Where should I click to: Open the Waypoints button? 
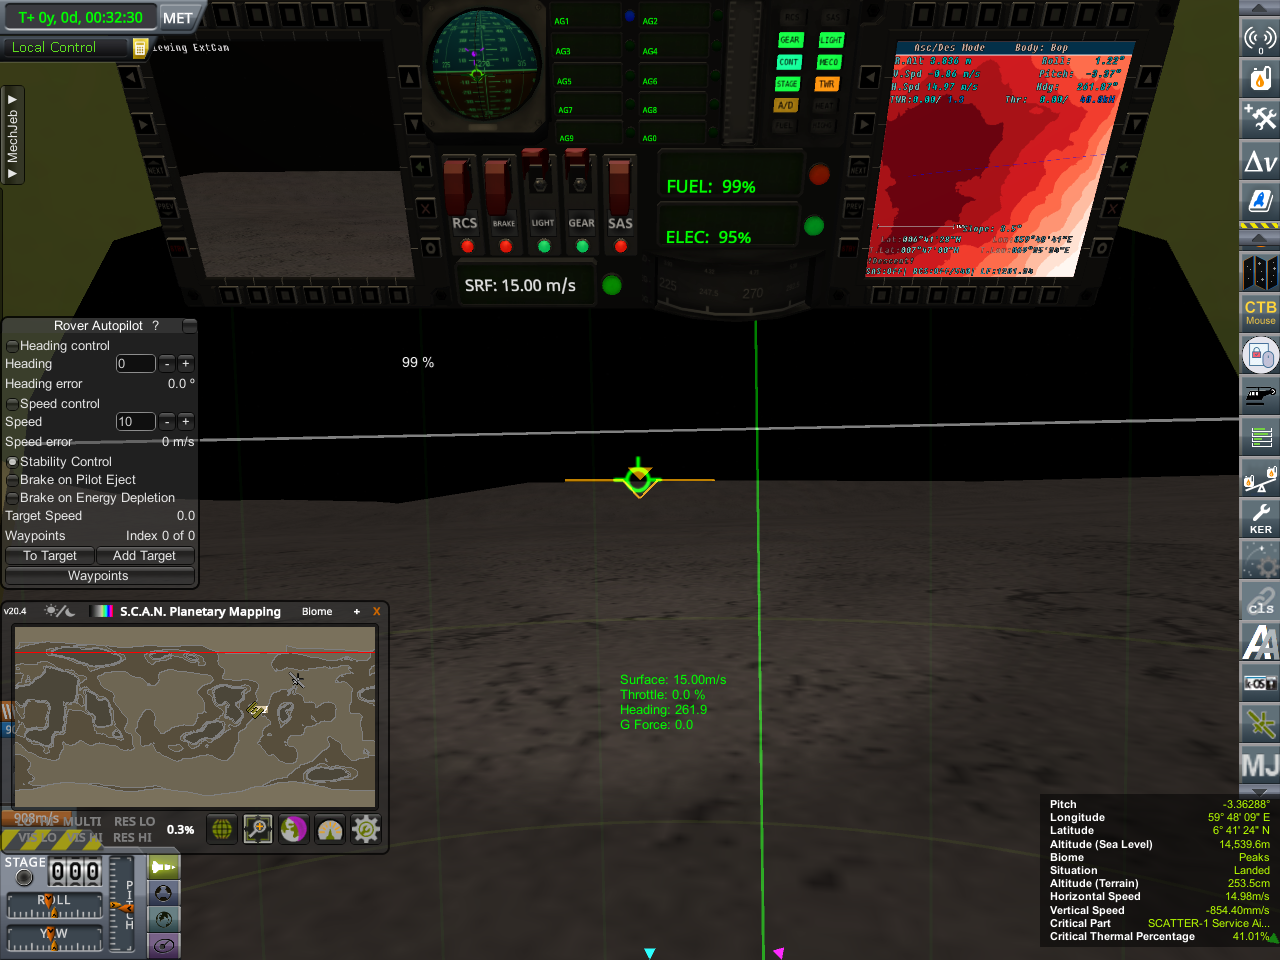pos(98,576)
